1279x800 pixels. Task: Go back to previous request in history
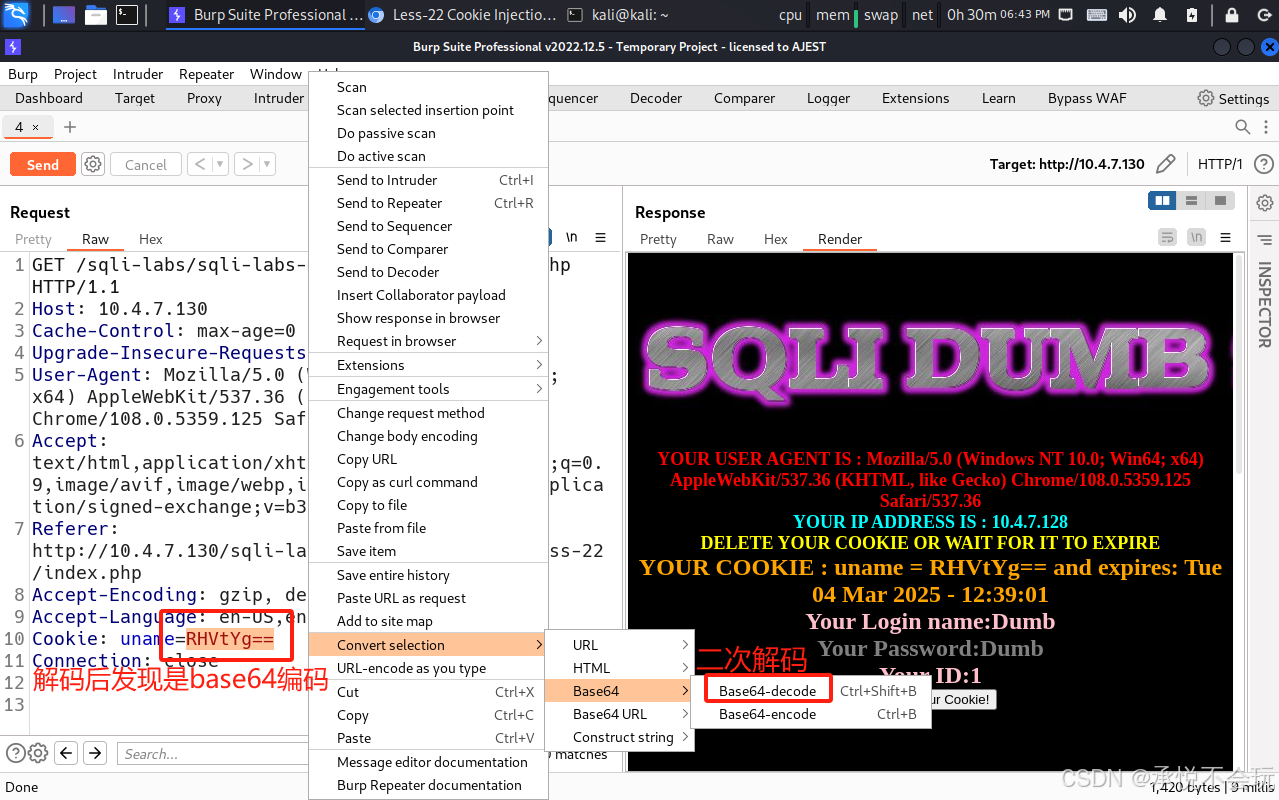click(x=199, y=164)
